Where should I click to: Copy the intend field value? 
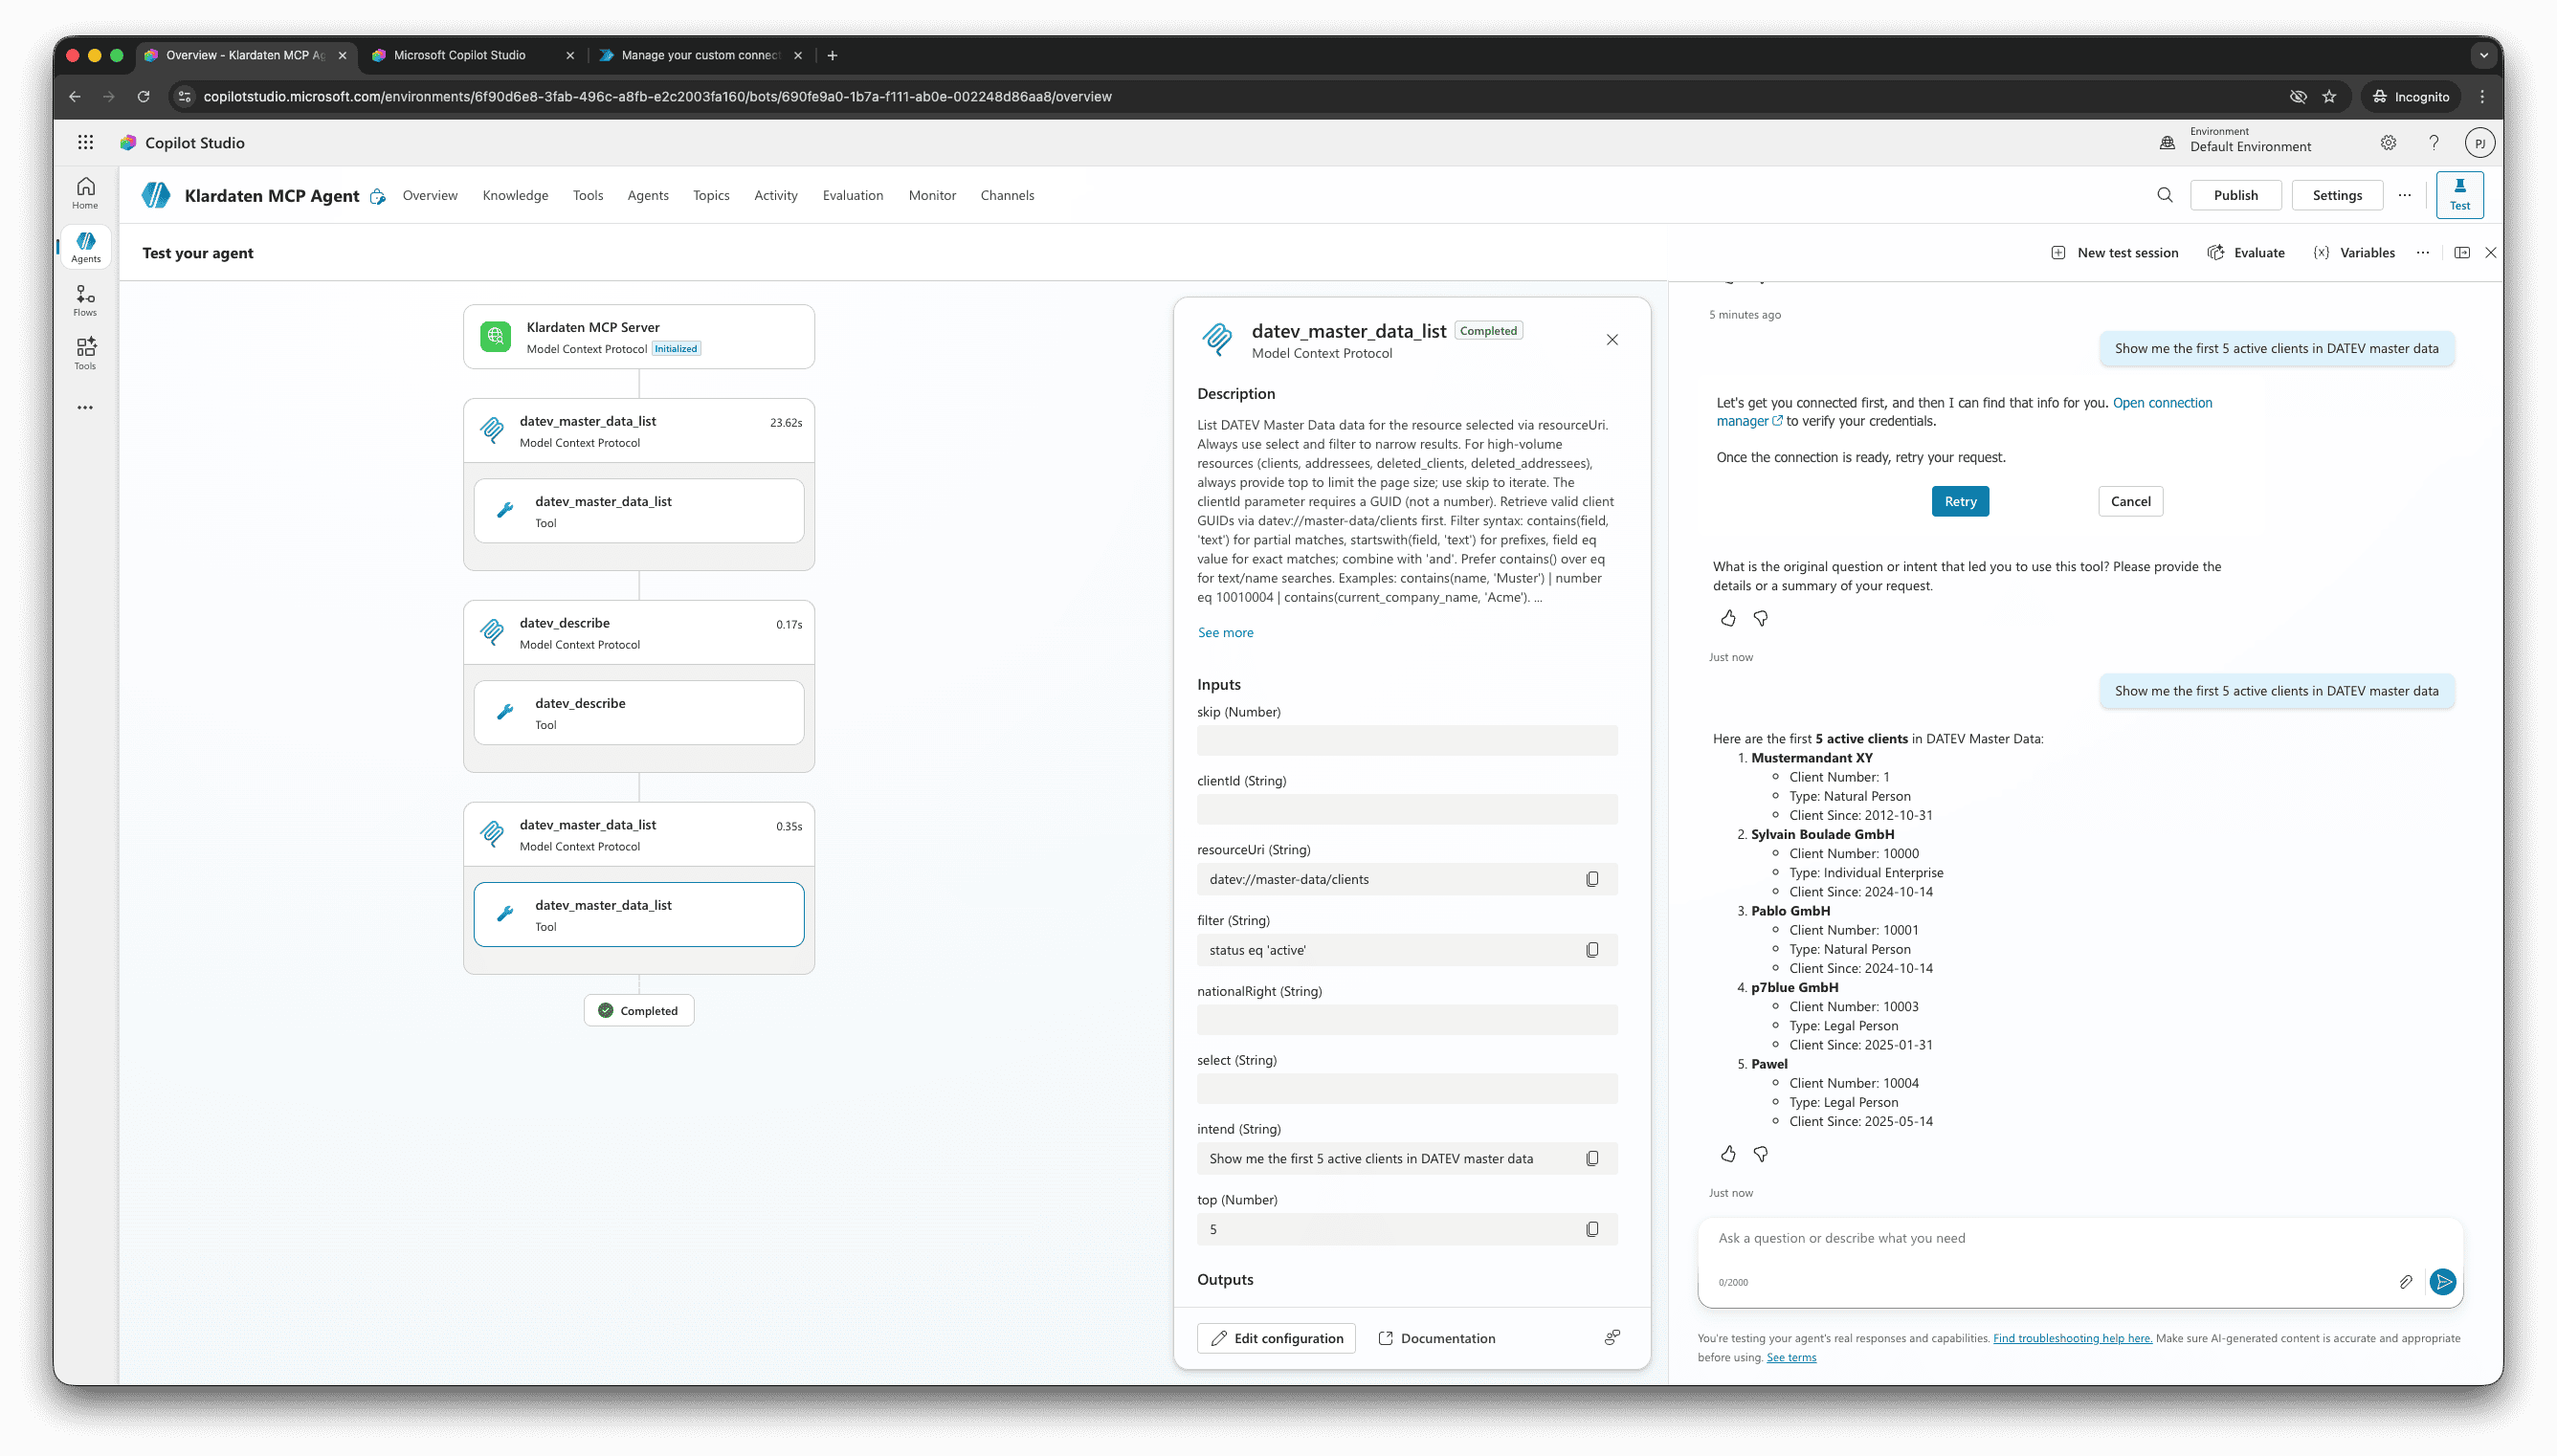tap(1592, 1158)
